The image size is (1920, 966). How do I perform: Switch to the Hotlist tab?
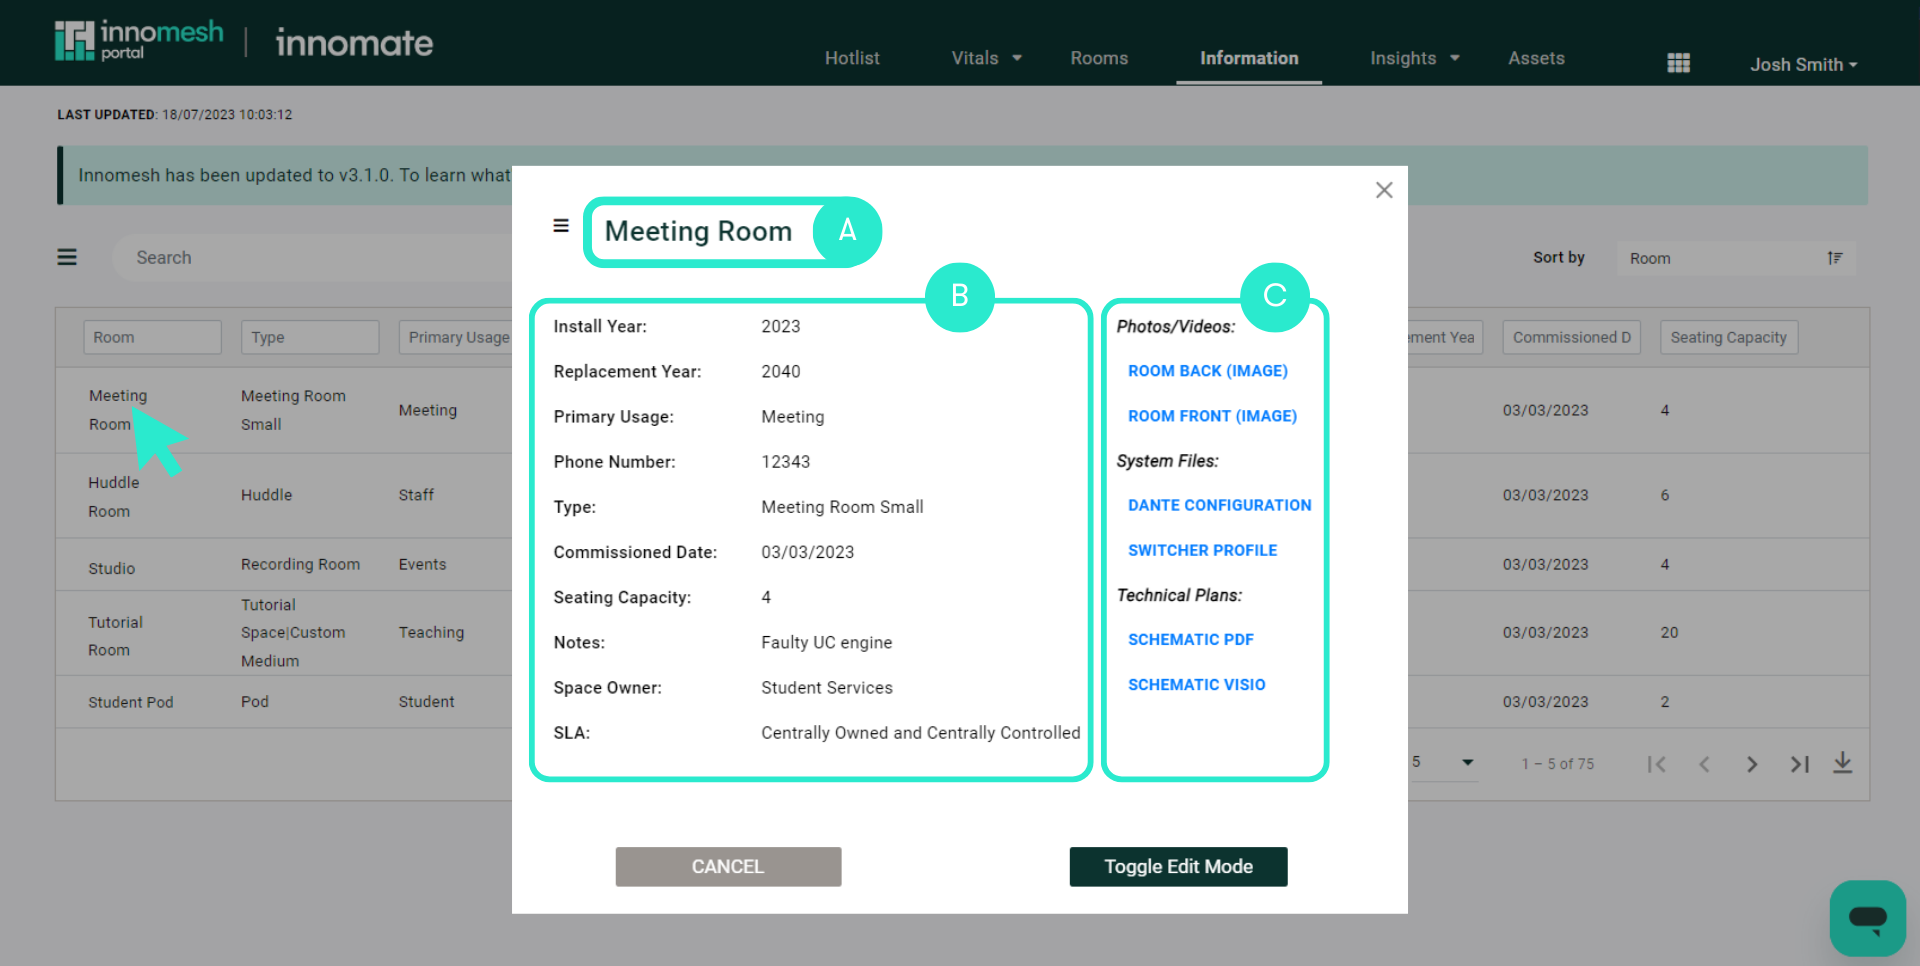(x=852, y=58)
